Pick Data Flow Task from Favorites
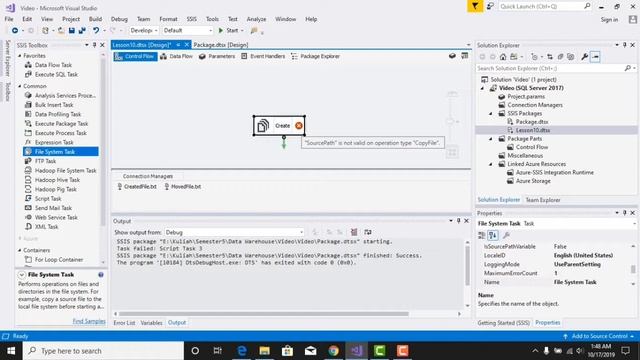 pyautogui.click(x=53, y=65)
